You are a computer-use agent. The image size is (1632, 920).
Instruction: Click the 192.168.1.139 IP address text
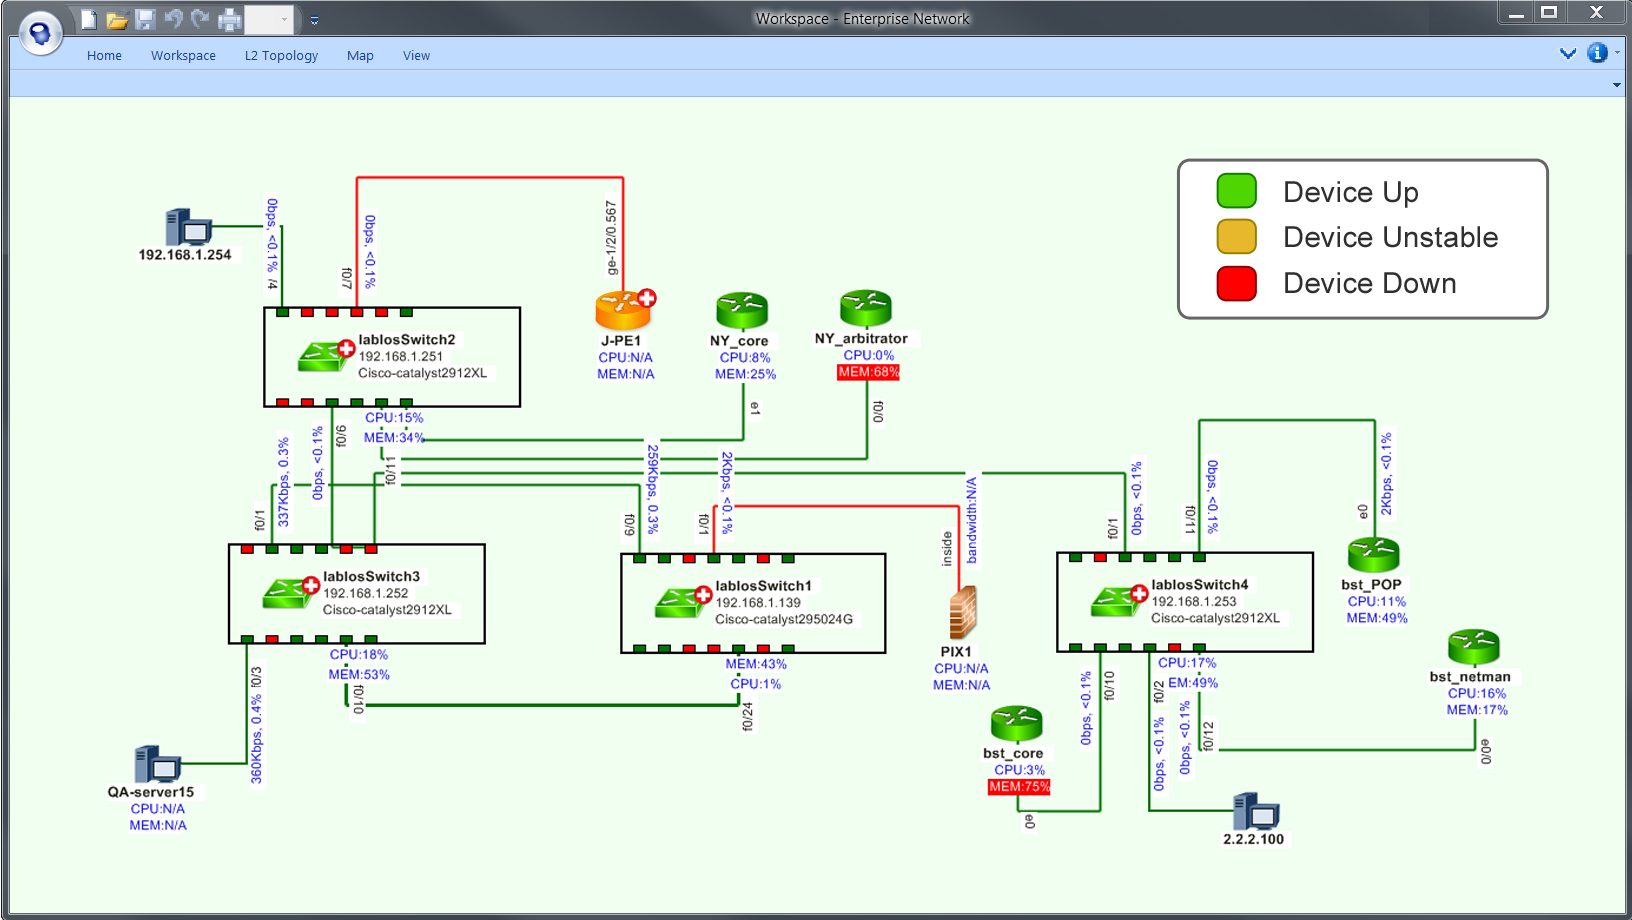coord(758,603)
